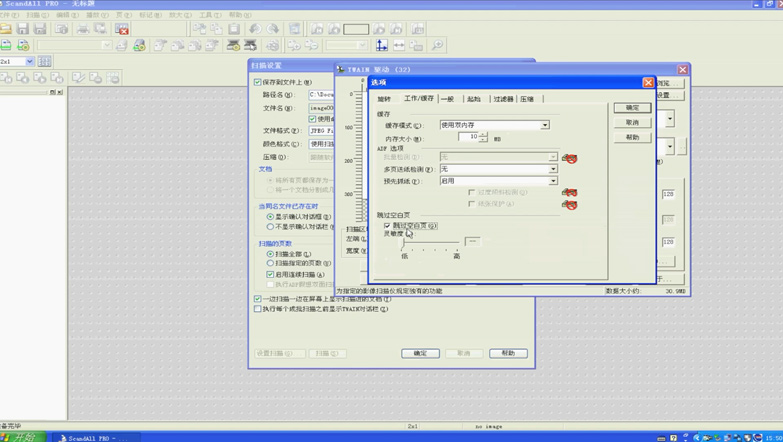The image size is (783, 442).
Task: Open the 2x1 layout dropdown
Action: point(30,62)
